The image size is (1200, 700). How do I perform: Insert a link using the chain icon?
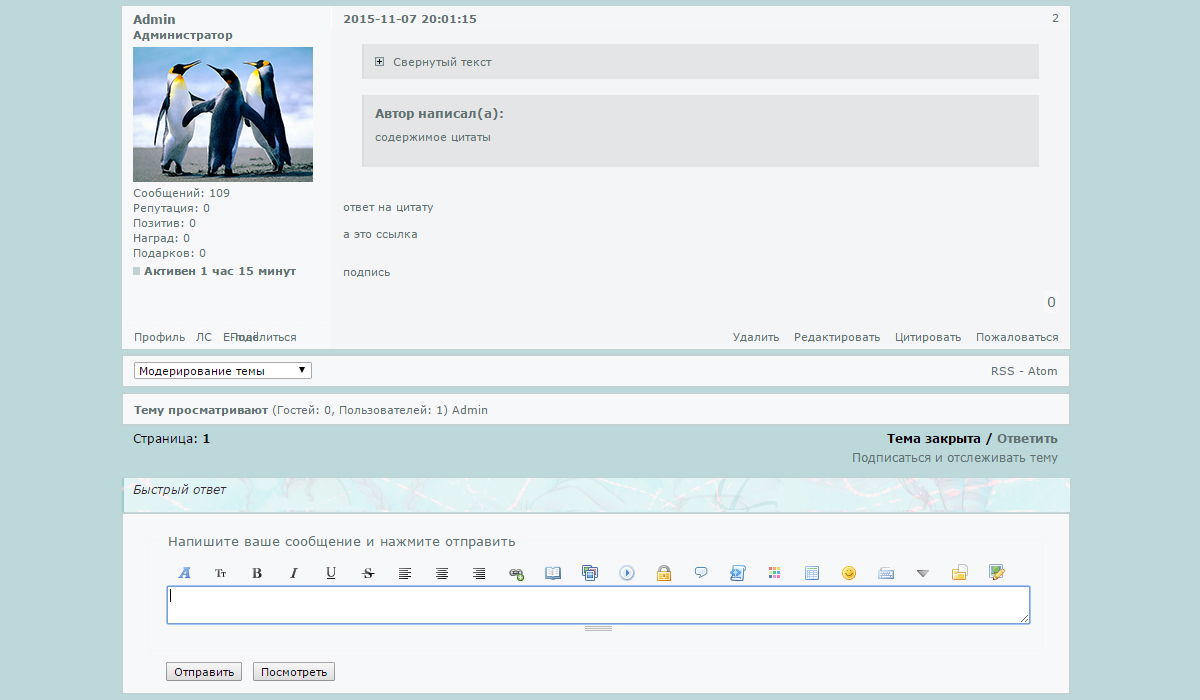click(516, 574)
